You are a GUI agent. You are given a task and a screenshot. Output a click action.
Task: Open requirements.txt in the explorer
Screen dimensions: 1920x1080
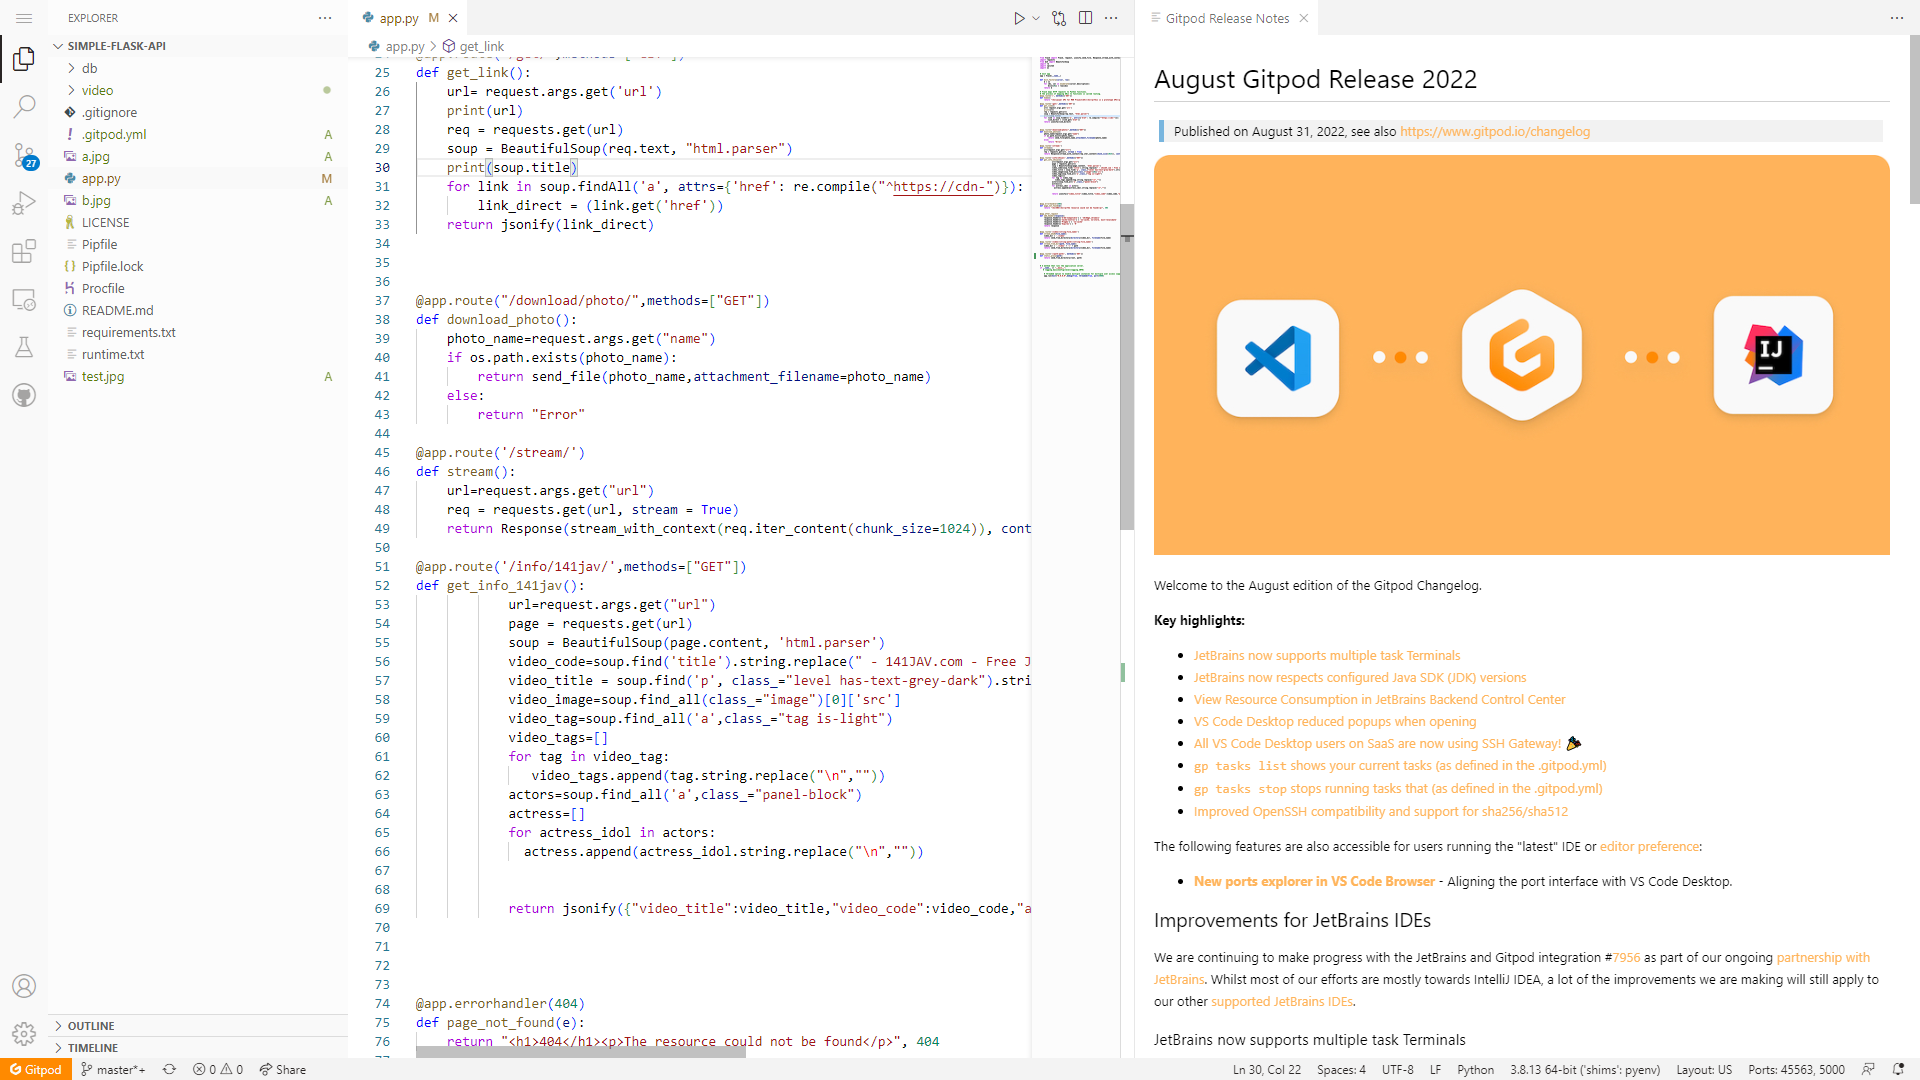click(128, 332)
